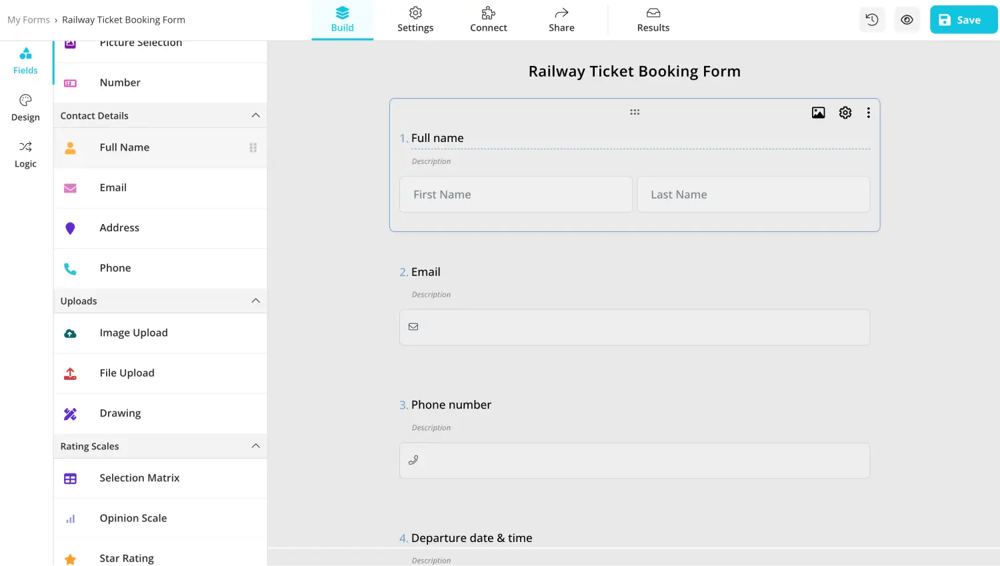Image resolution: width=1000 pixels, height=566 pixels.
Task: Open the Results tab
Action: point(653,20)
